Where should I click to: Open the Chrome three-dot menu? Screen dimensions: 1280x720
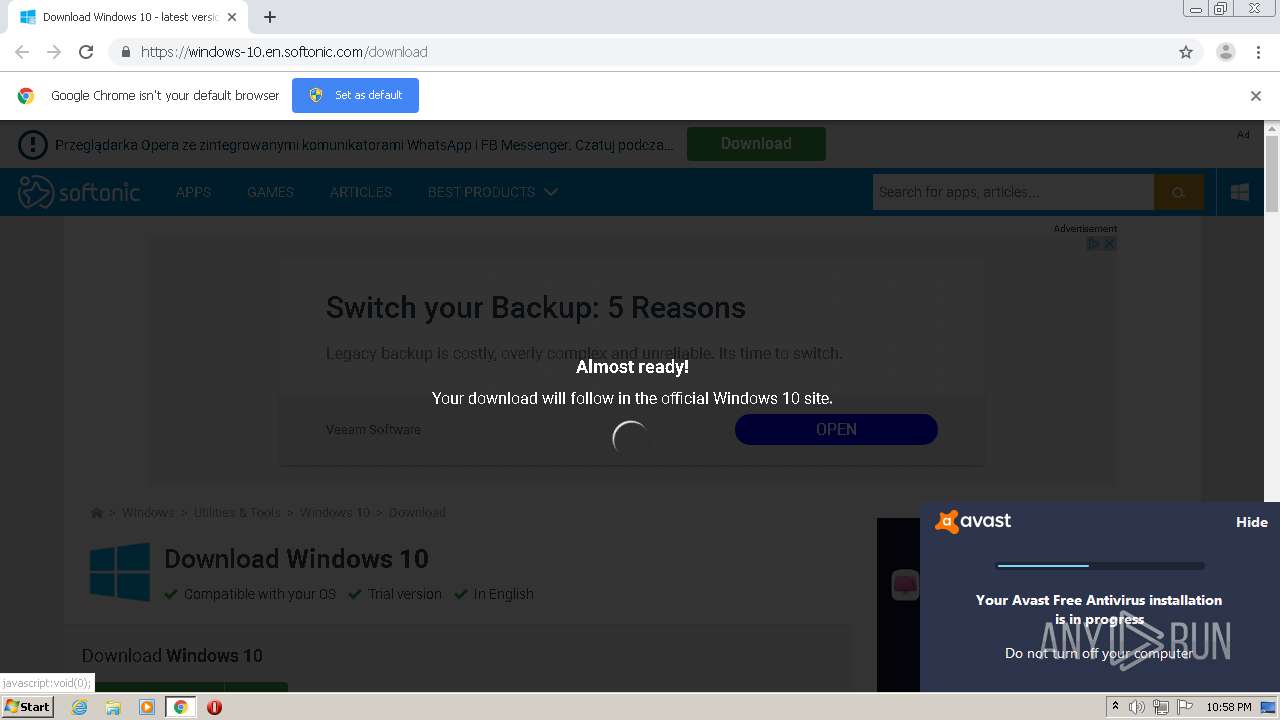pos(1258,52)
